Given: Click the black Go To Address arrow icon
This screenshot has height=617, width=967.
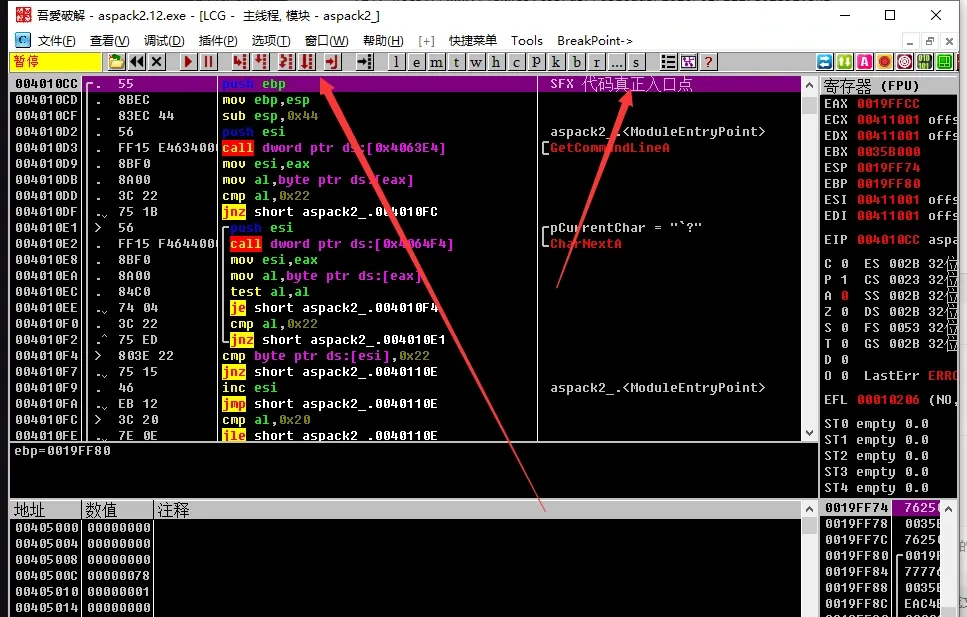Looking at the screenshot, I should (x=364, y=62).
